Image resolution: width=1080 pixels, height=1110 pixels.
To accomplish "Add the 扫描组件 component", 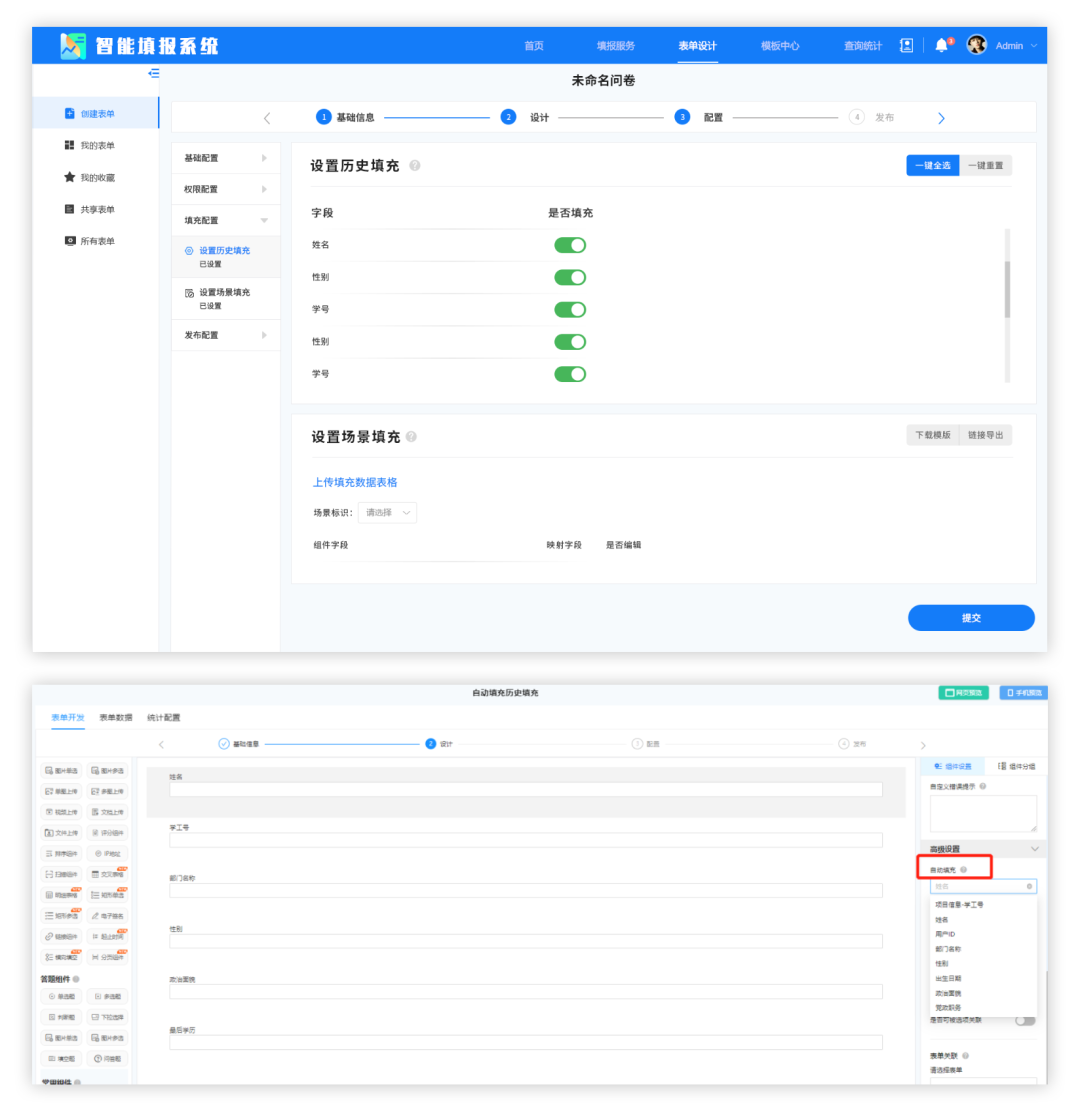I will (62, 874).
